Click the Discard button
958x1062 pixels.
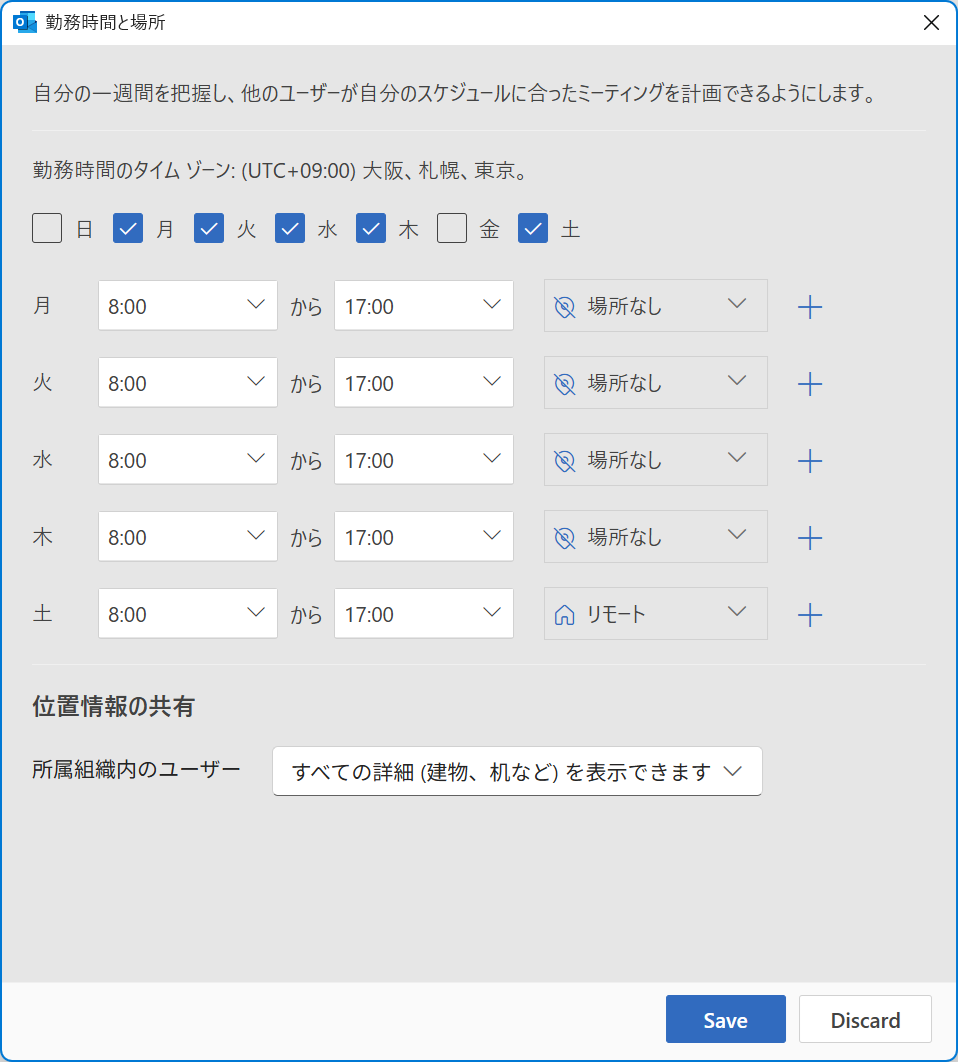(x=865, y=1019)
